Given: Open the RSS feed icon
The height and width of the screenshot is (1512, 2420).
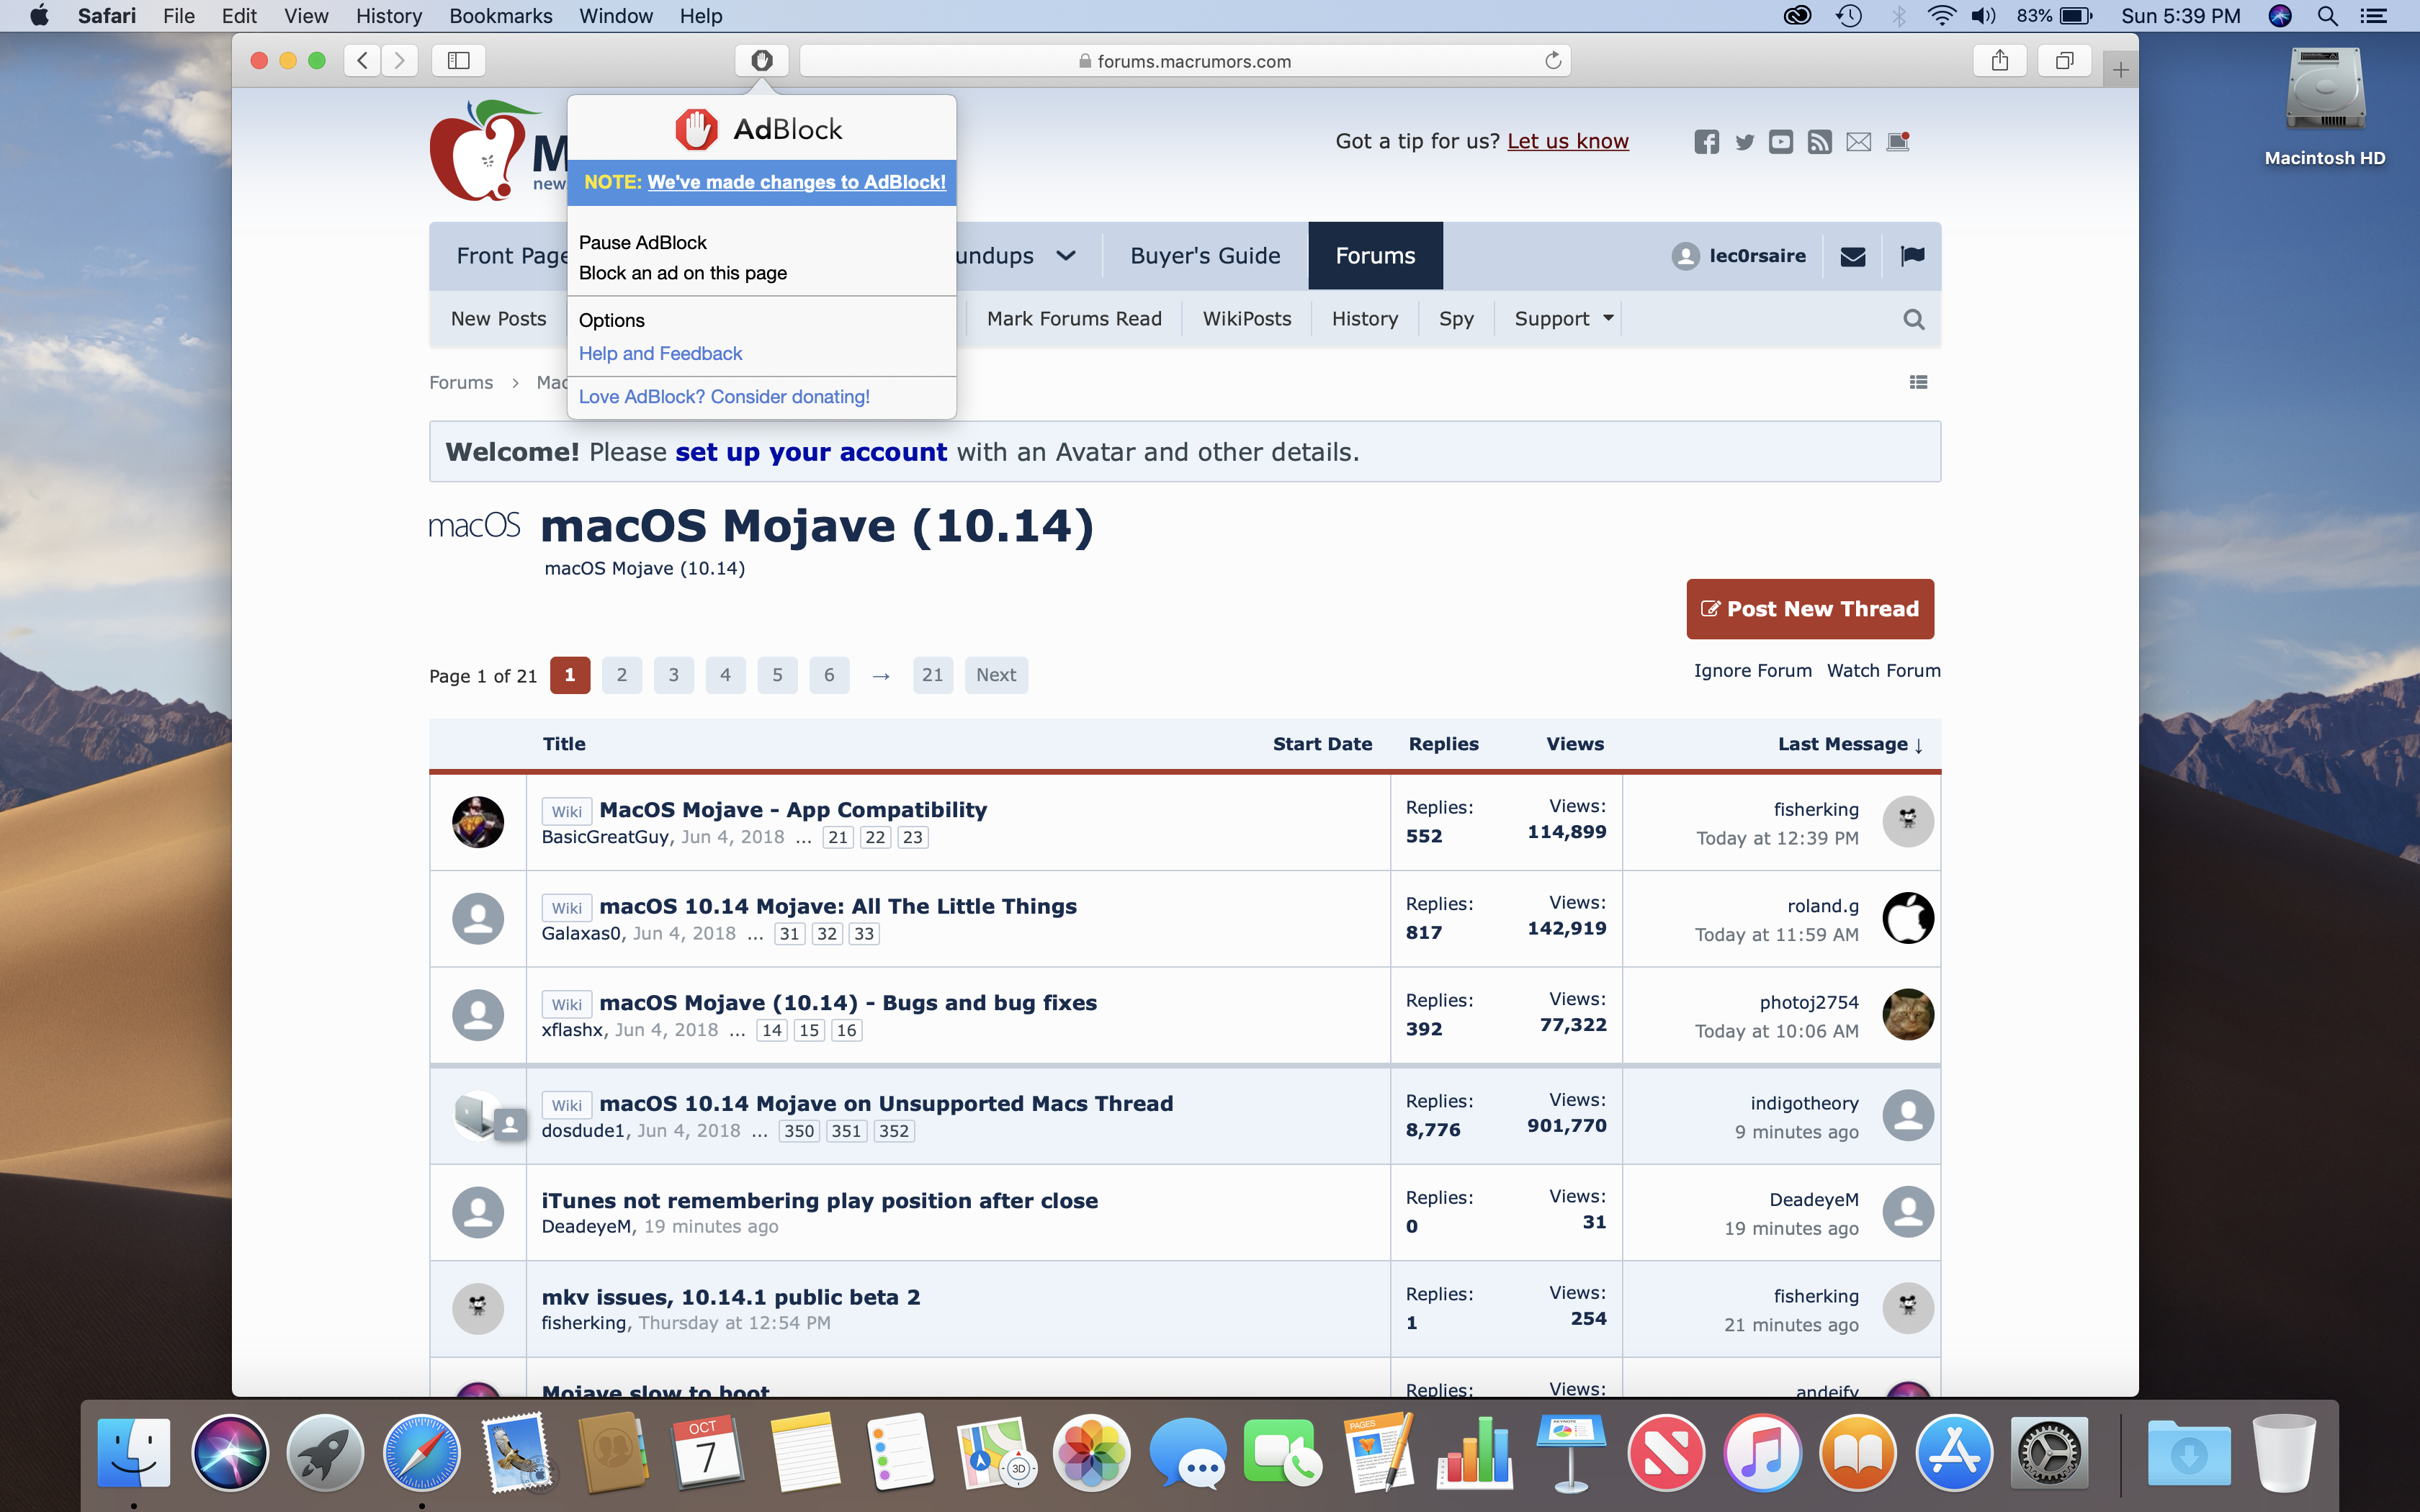Looking at the screenshot, I should (1820, 142).
